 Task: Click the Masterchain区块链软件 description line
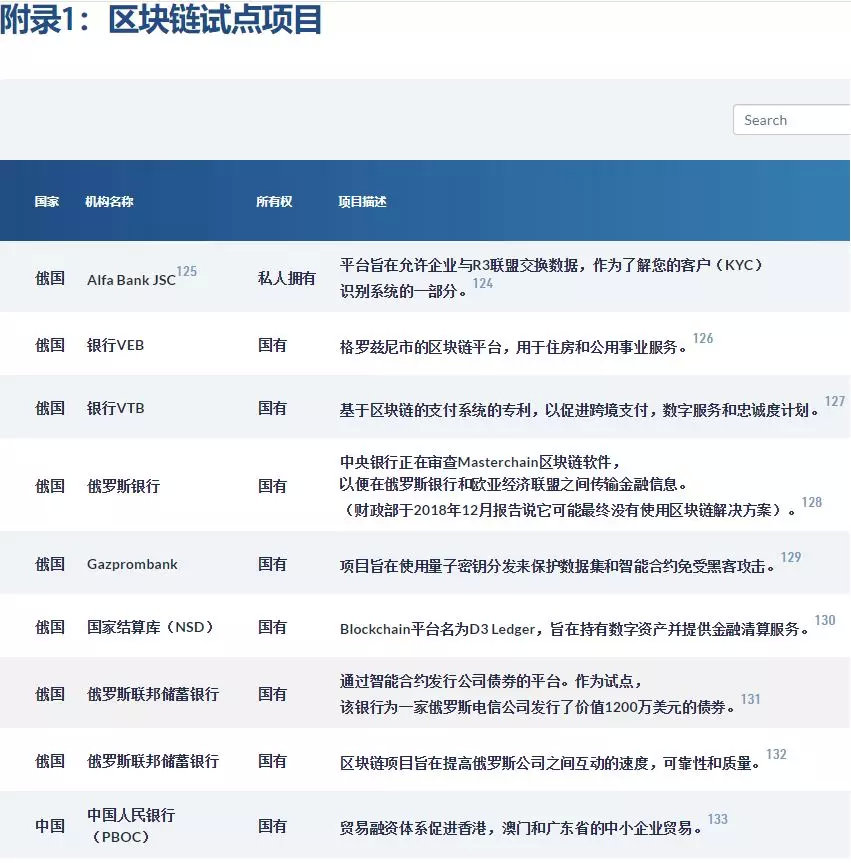pyautogui.click(x=480, y=462)
